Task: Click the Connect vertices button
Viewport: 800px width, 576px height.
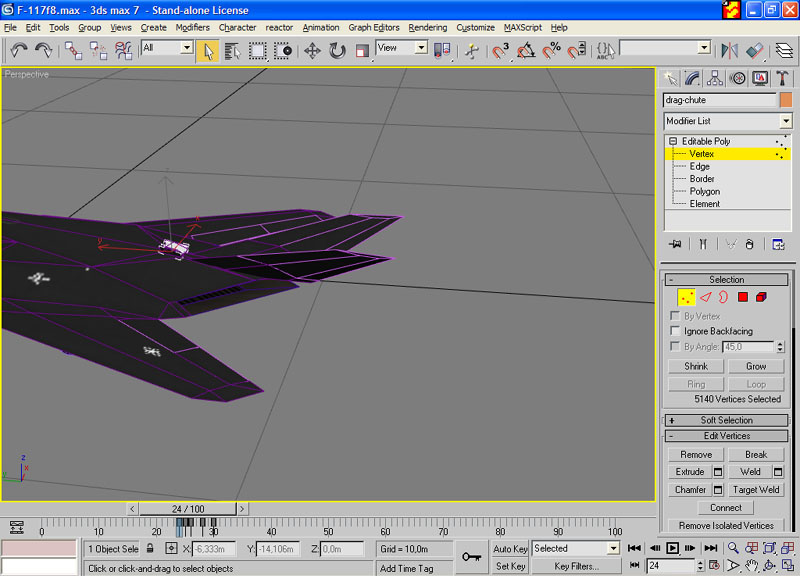Action: pos(726,508)
